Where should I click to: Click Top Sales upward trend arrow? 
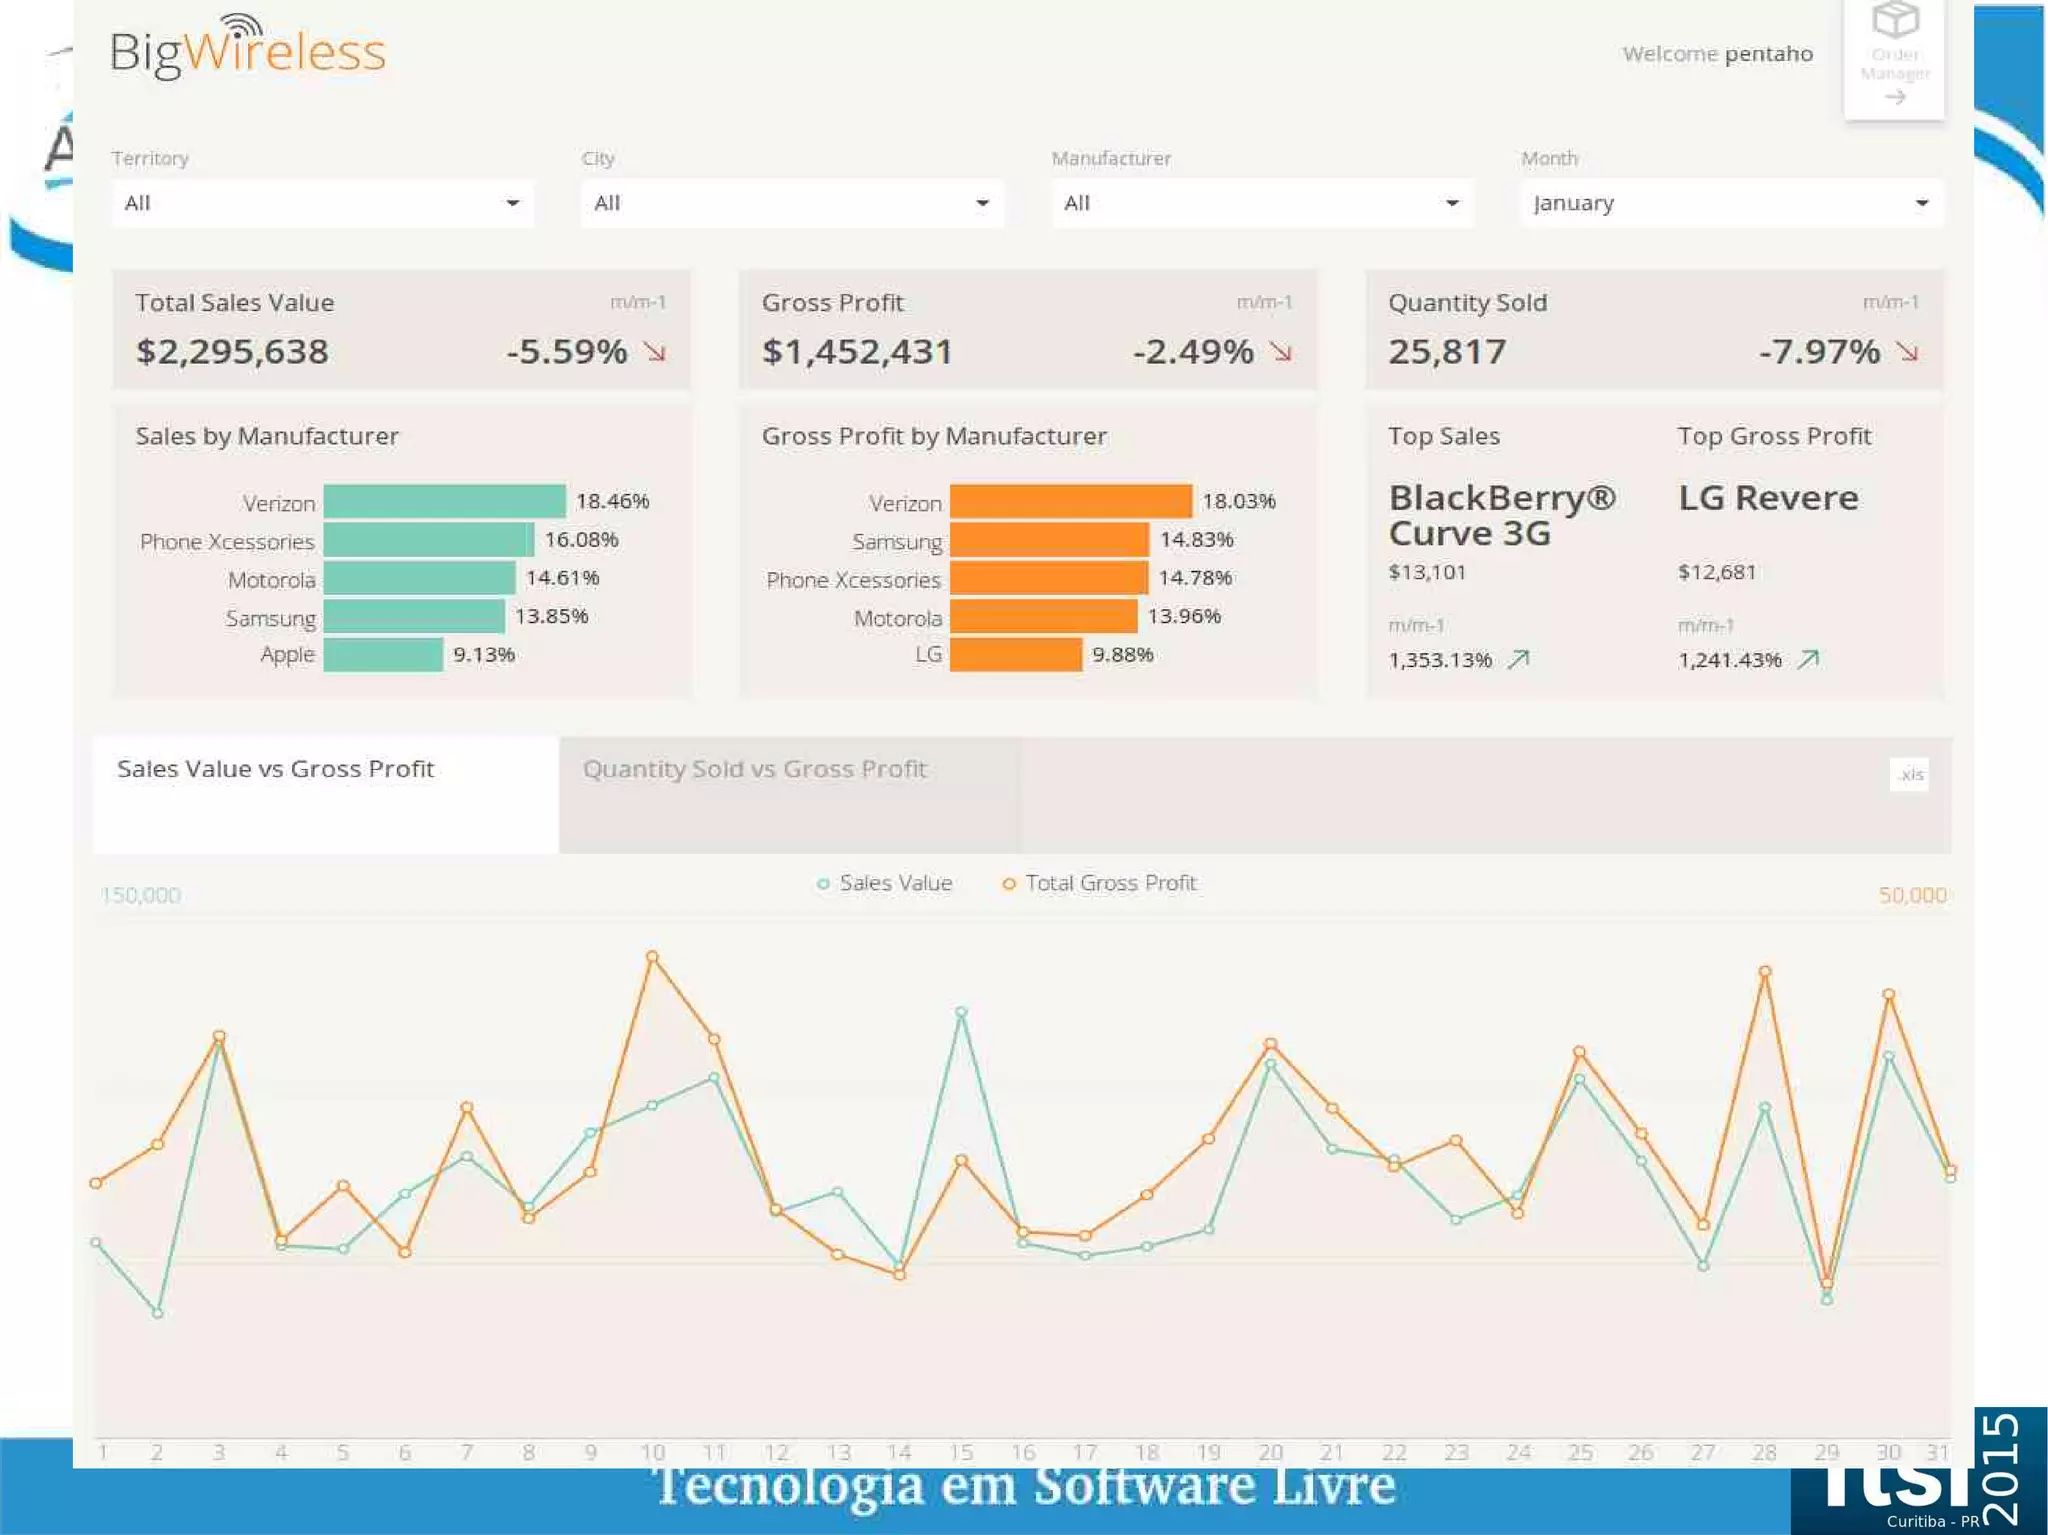[x=1519, y=658]
